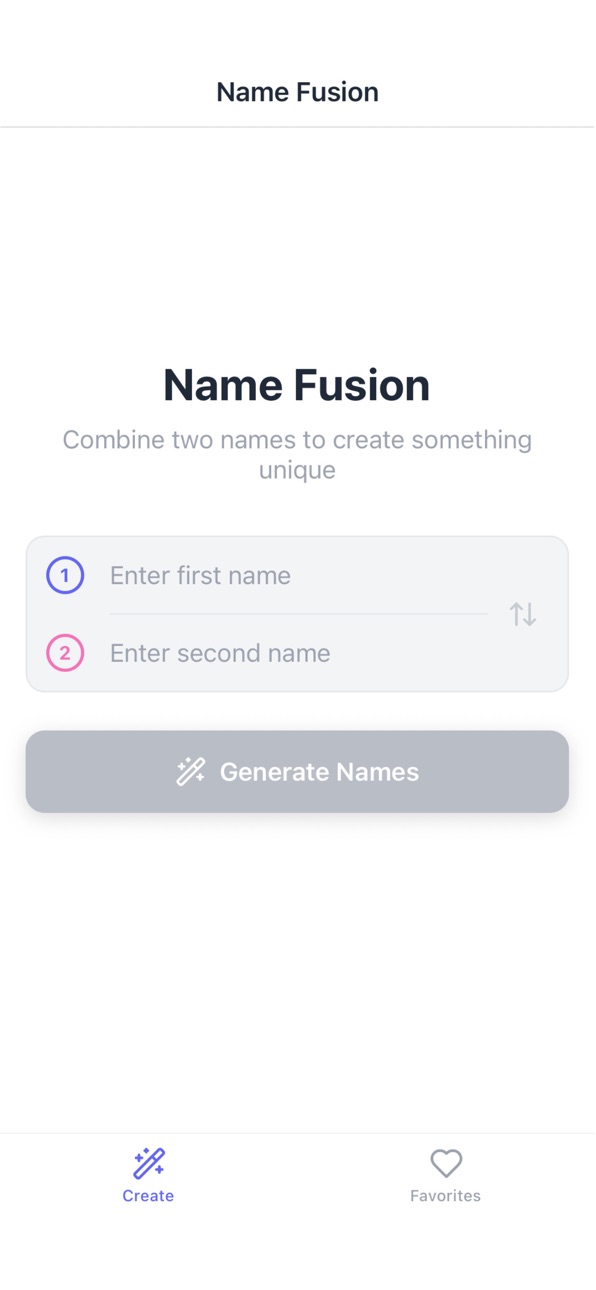
Task: Select the Create label text
Action: (x=148, y=1195)
